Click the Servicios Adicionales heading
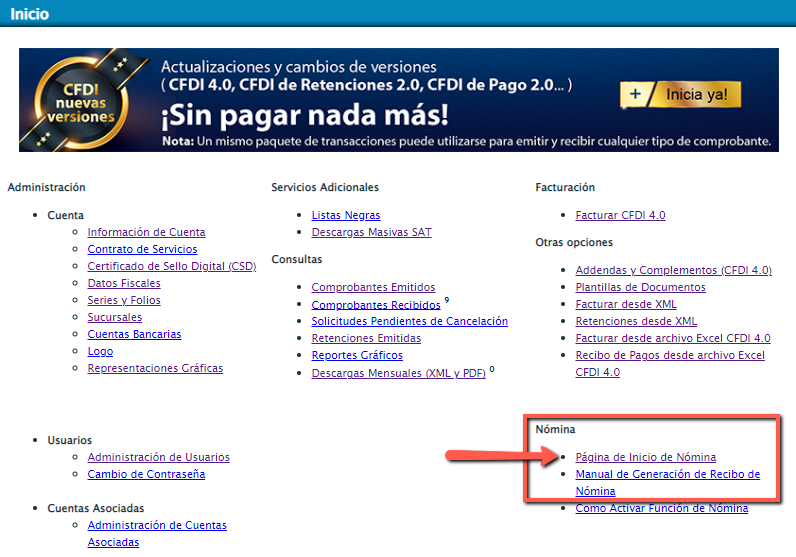 [x=325, y=187]
